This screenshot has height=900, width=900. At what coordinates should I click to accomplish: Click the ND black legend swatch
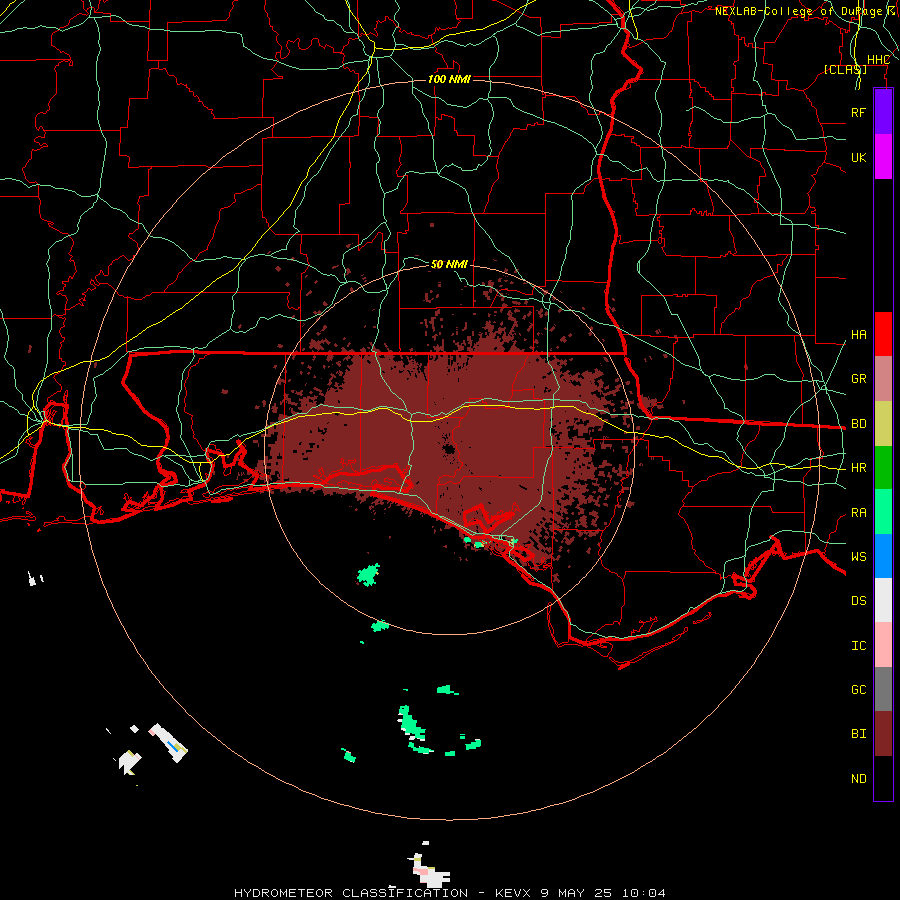coord(883,778)
